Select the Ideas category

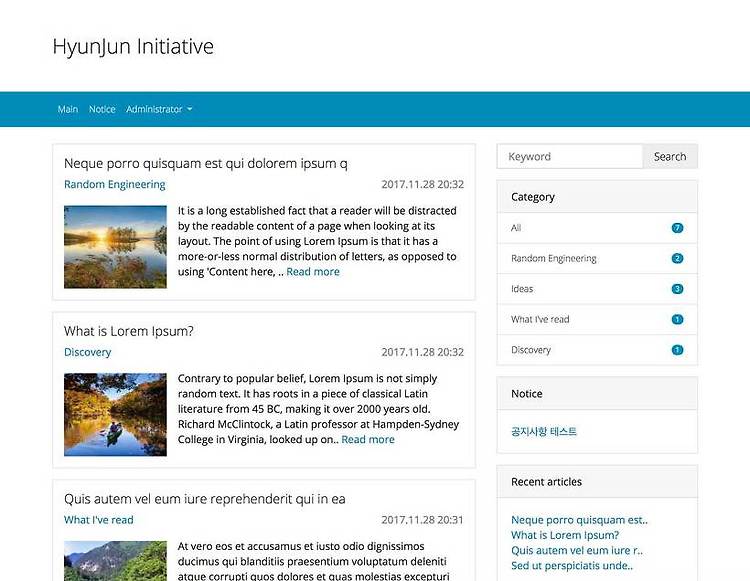(597, 289)
